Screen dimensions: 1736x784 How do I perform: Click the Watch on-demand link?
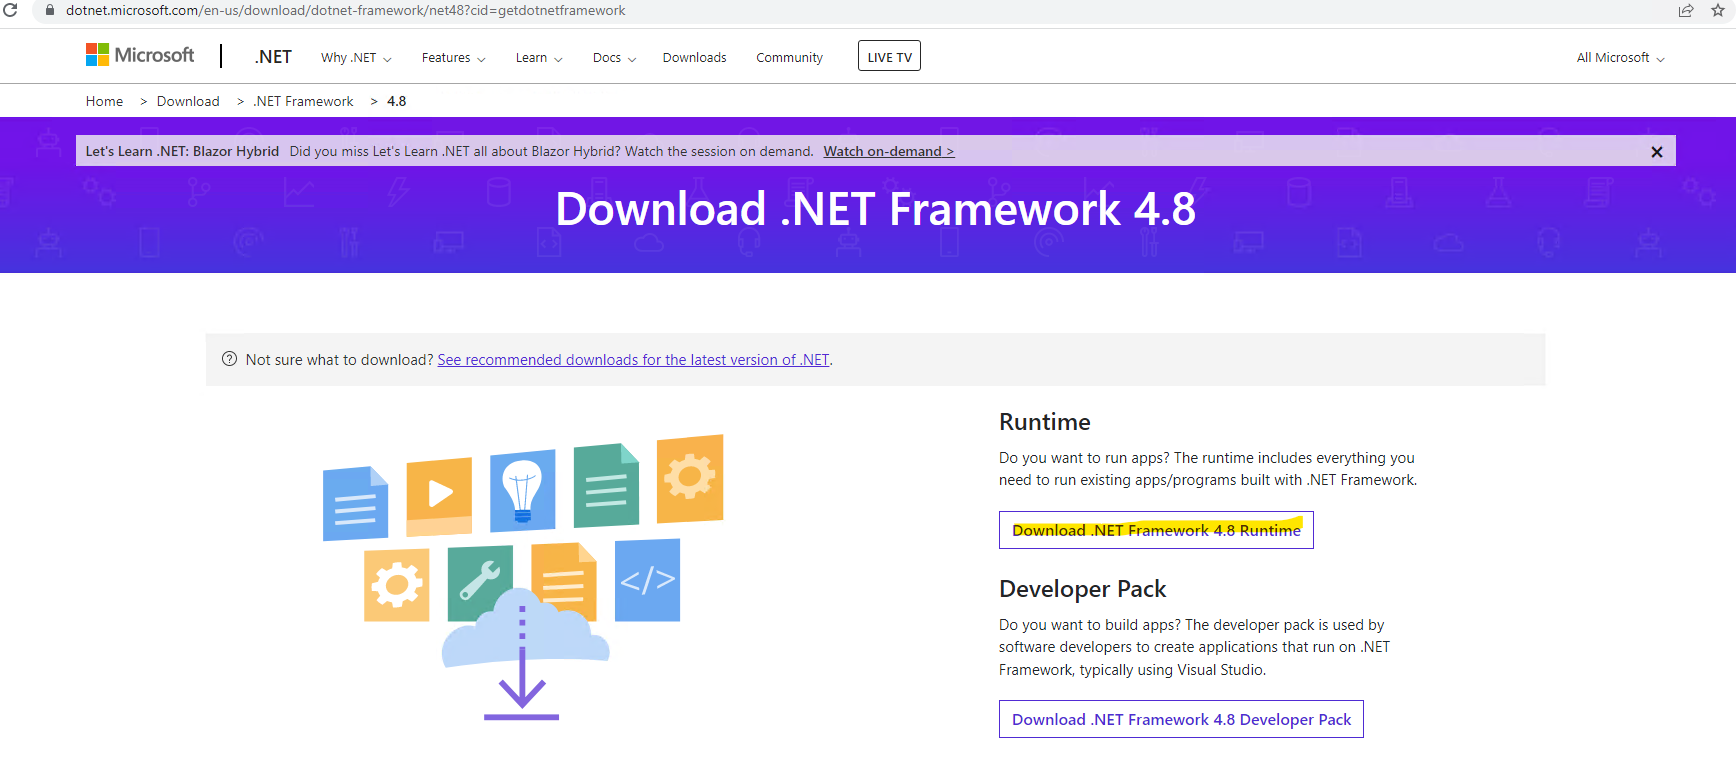(888, 152)
